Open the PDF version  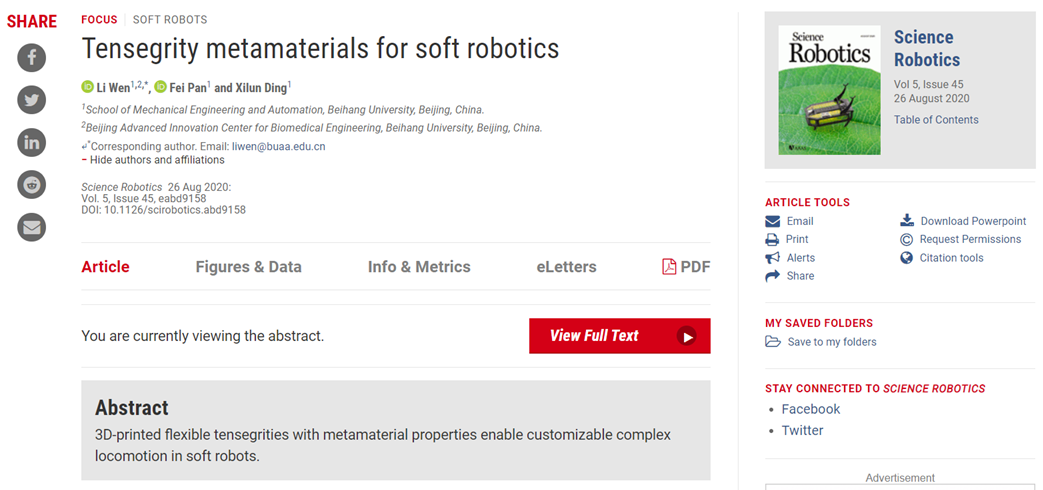click(x=686, y=267)
